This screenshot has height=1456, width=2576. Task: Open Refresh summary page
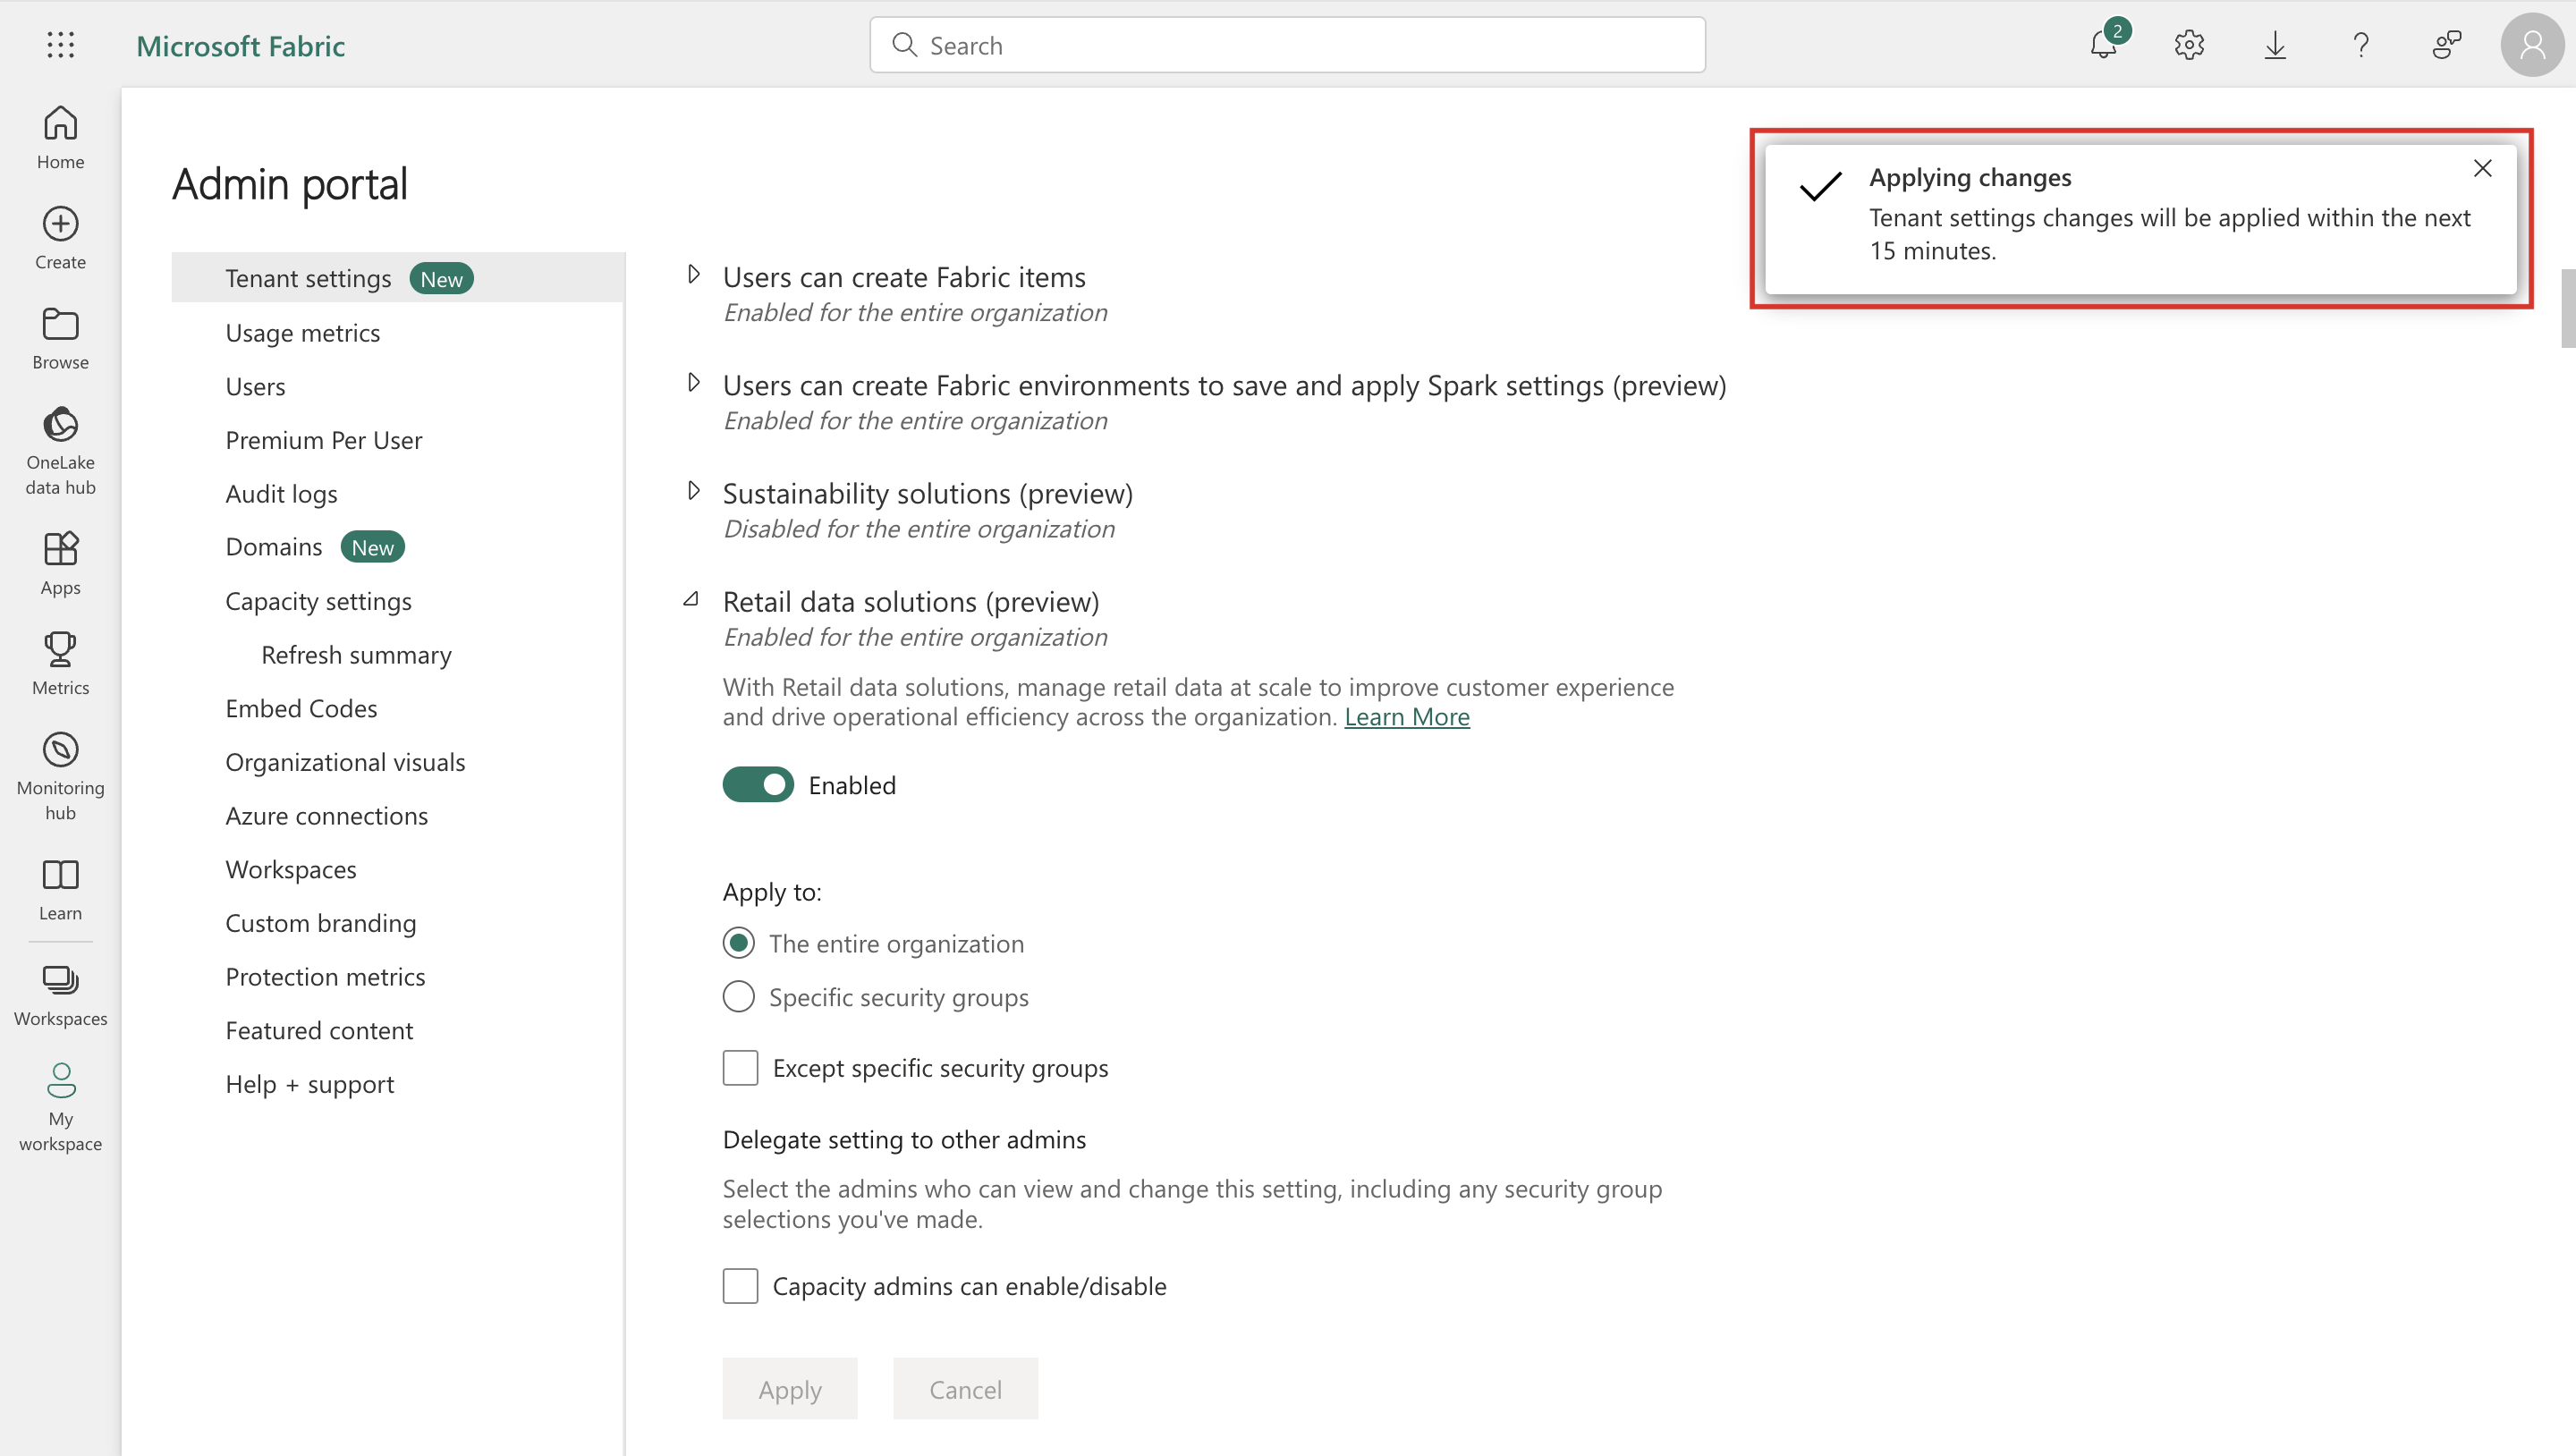click(x=356, y=655)
